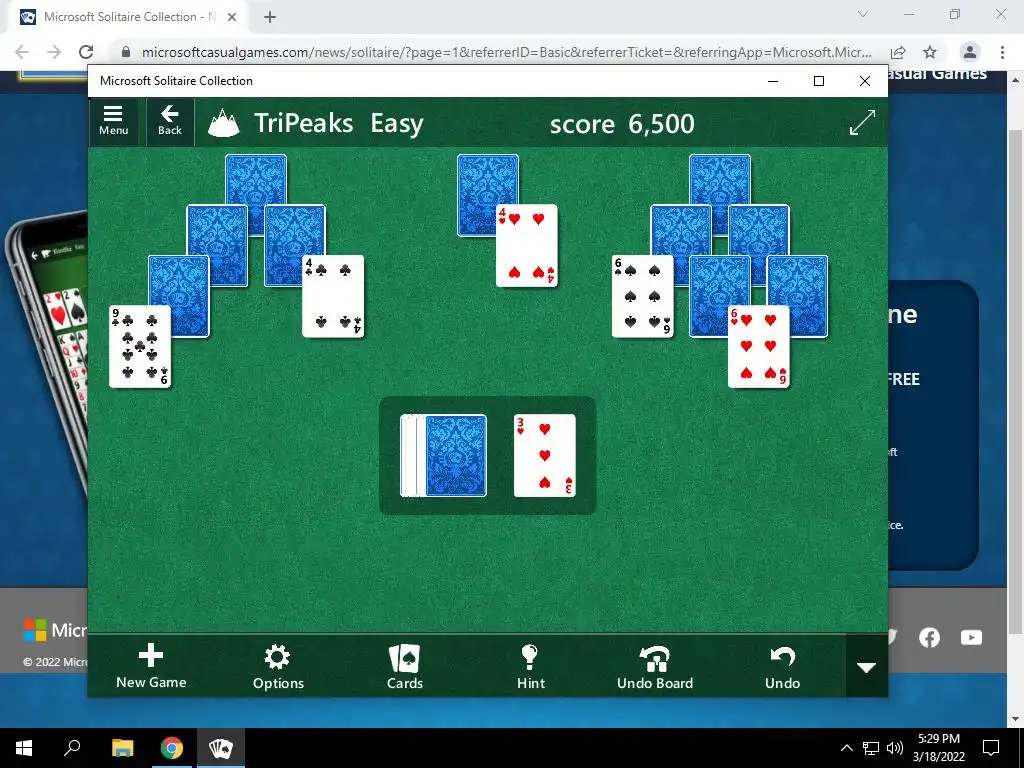
Task: Open the Cards button in the bottom bar
Action: (x=405, y=666)
